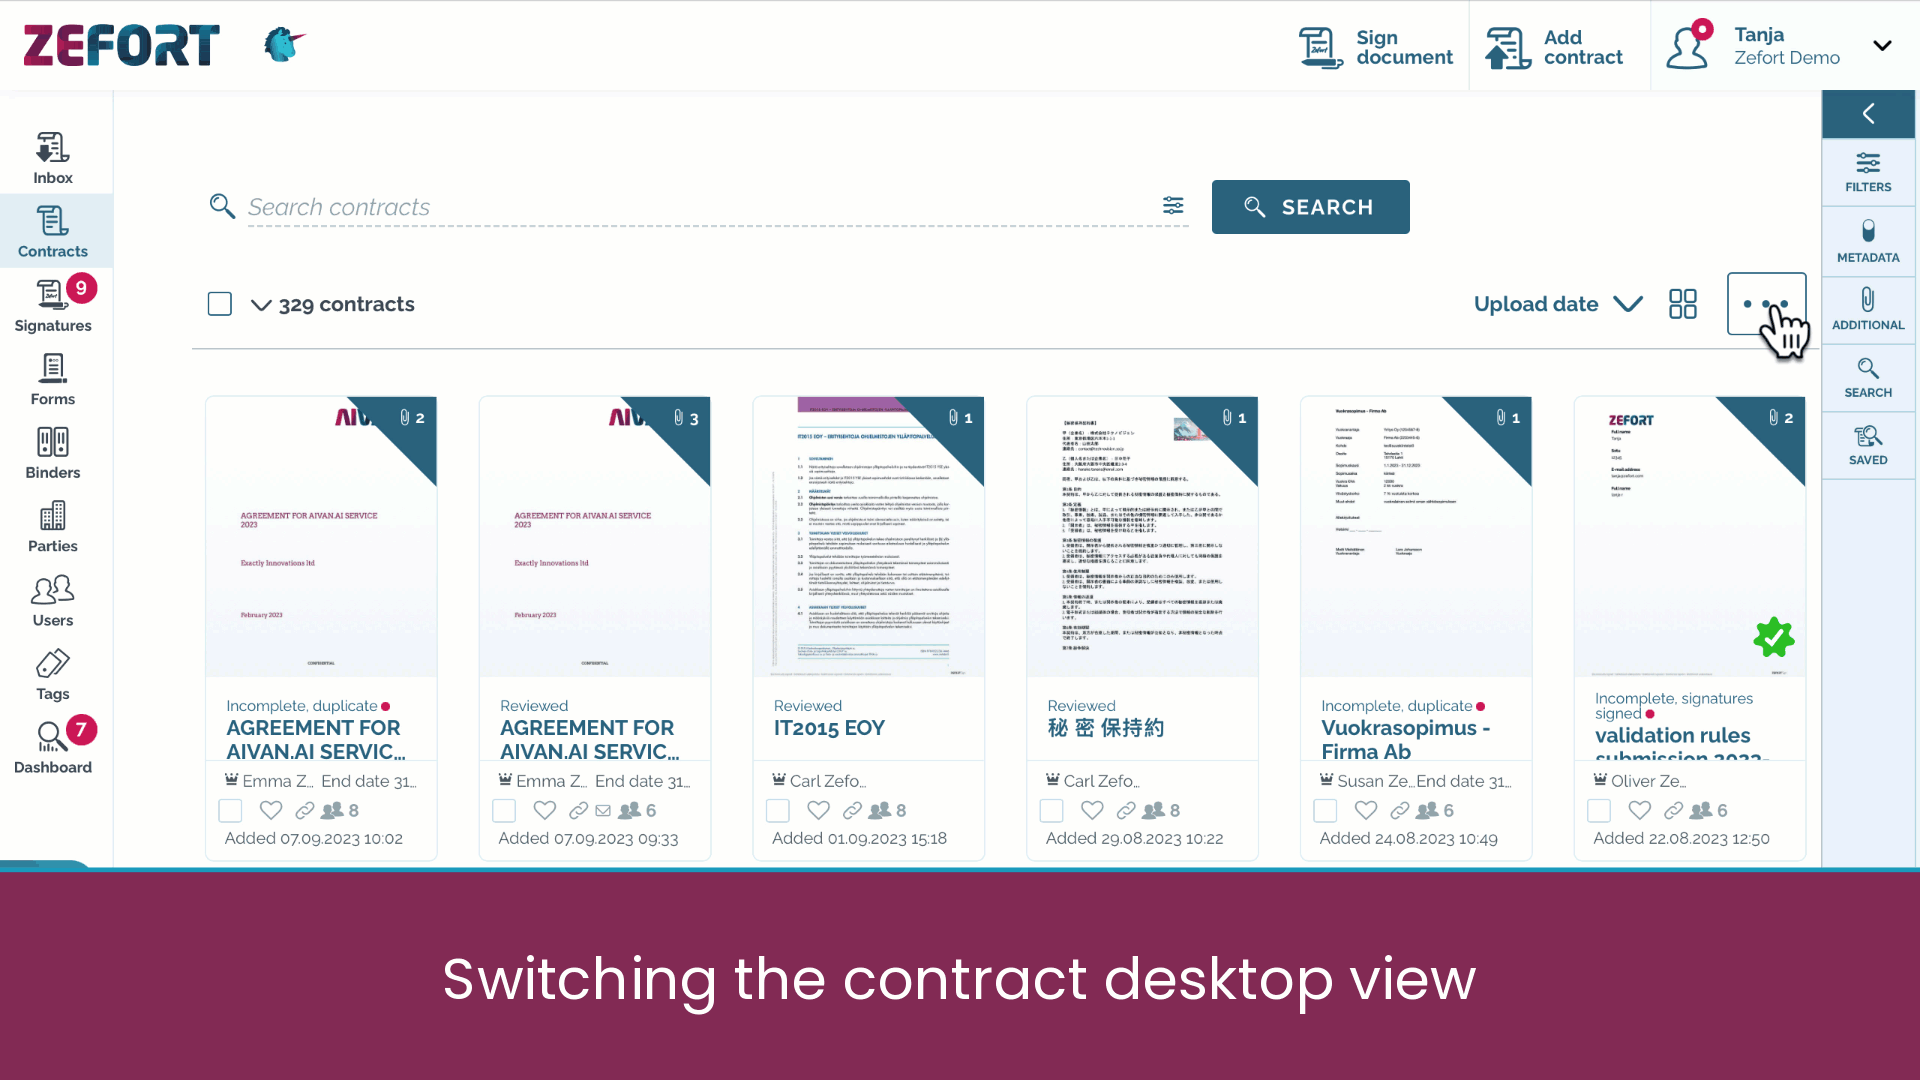Toggle grid view layout
Image resolution: width=1920 pixels, height=1080 pixels.
[1684, 303]
